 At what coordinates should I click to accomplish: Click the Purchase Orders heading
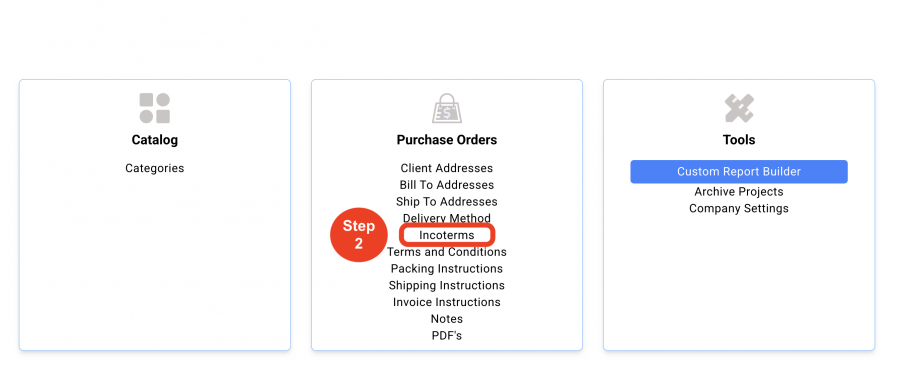pyautogui.click(x=447, y=140)
